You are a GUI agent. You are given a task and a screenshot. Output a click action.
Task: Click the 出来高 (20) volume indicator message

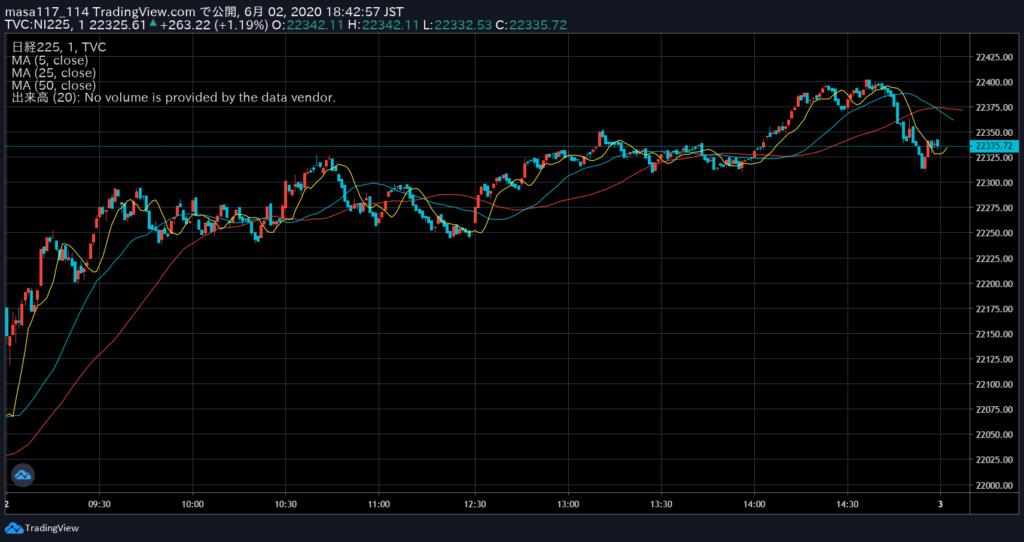[174, 98]
